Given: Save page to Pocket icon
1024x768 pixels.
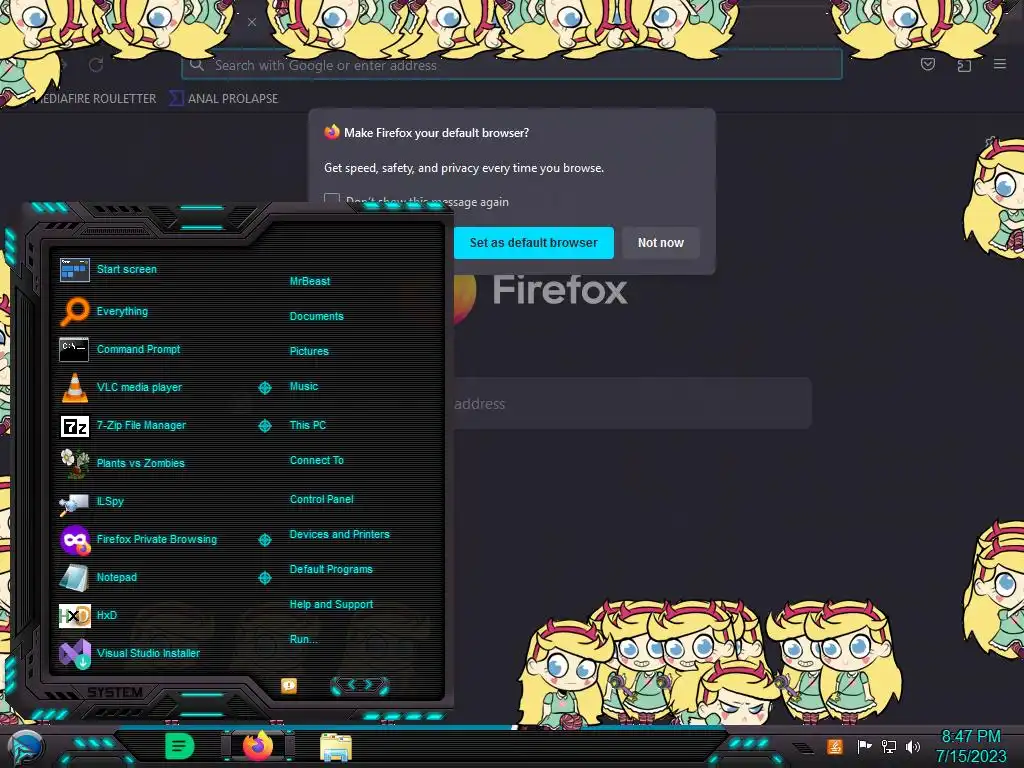Looking at the screenshot, I should [927, 64].
